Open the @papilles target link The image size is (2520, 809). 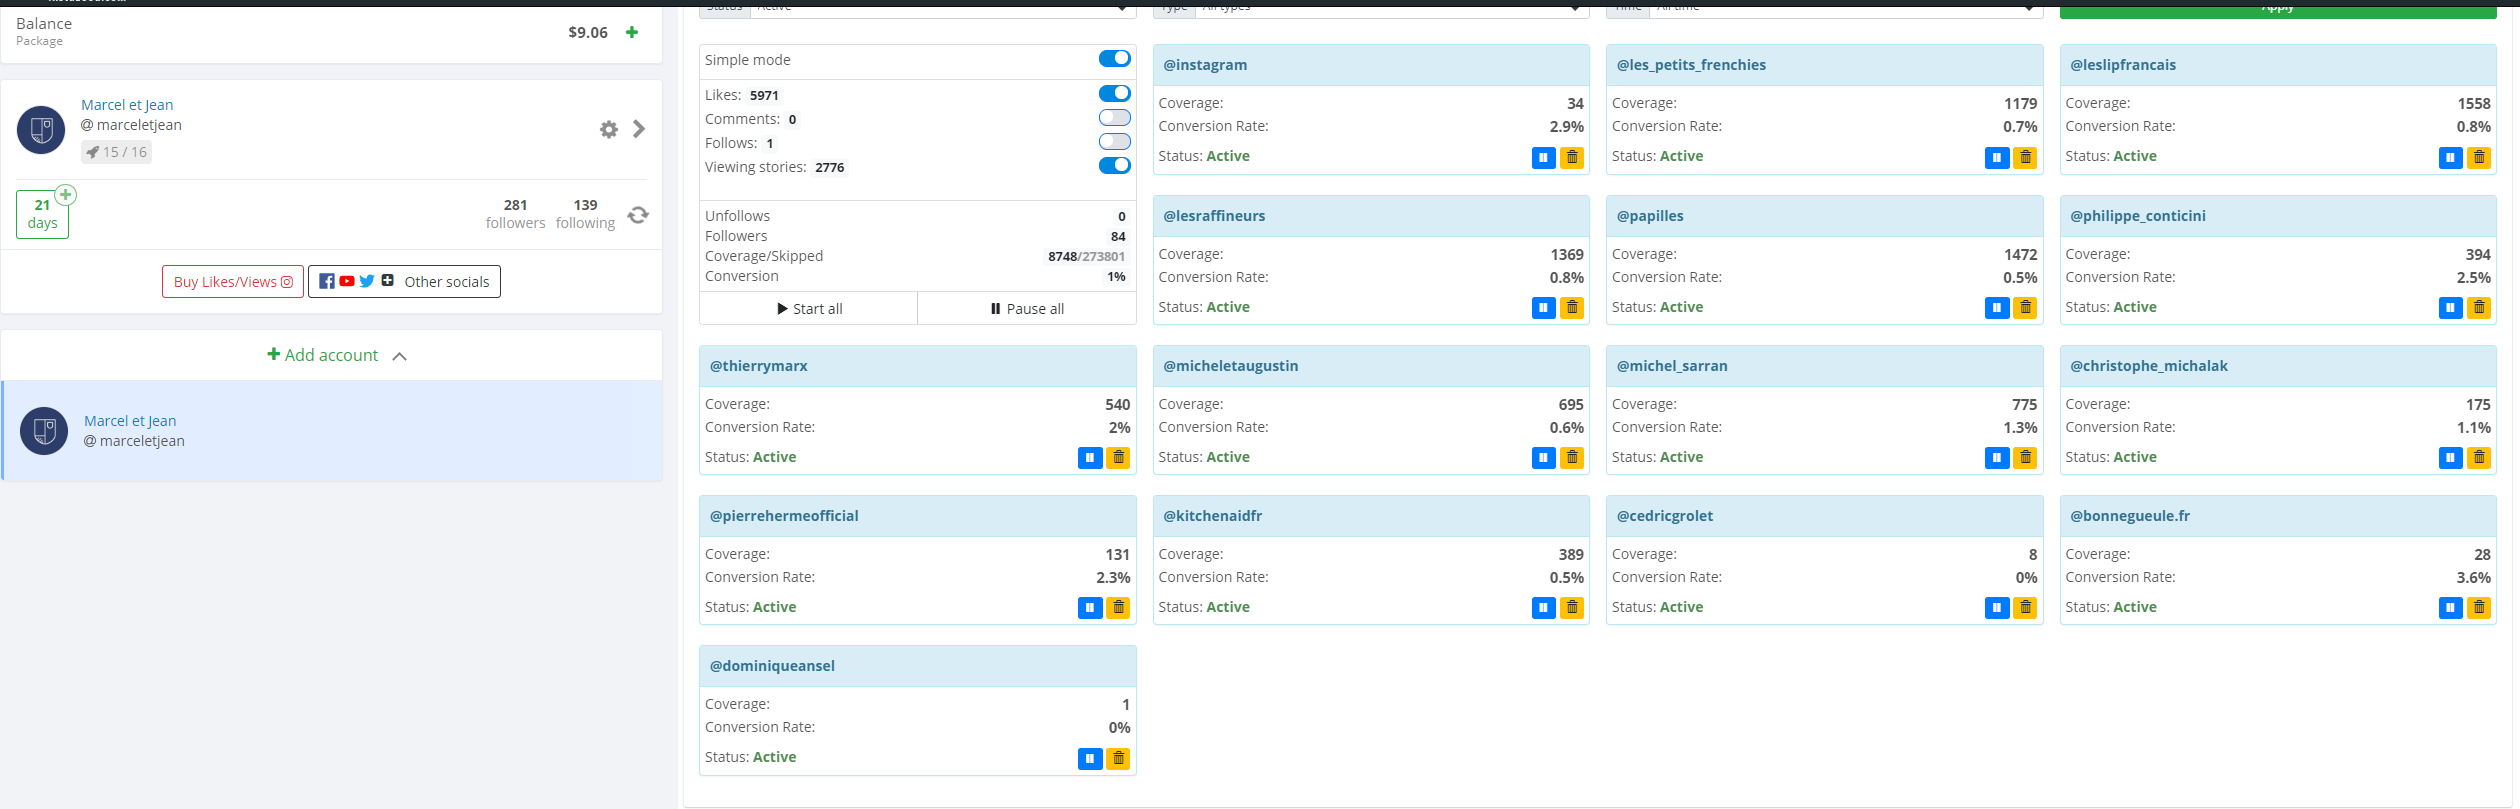tap(1650, 216)
